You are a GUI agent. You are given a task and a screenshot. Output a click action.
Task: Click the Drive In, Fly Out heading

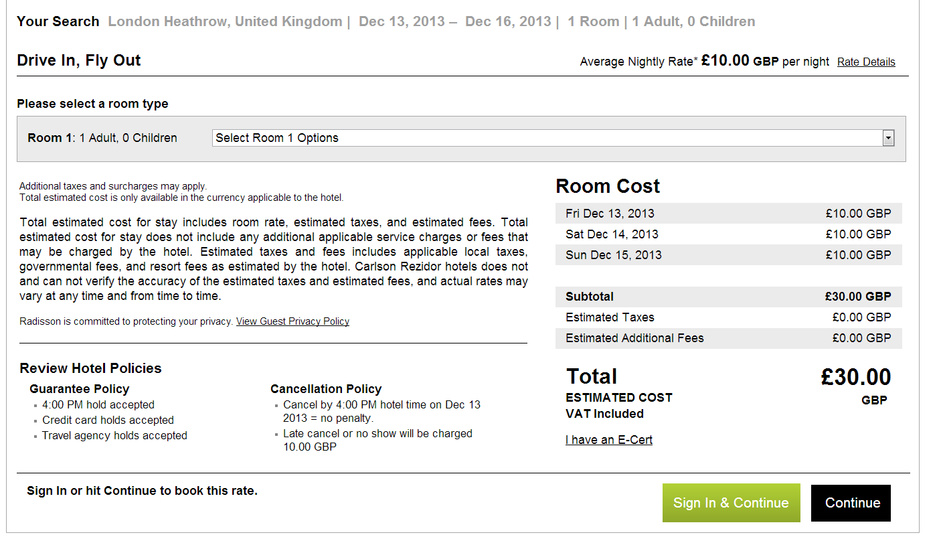pyautogui.click(x=78, y=60)
